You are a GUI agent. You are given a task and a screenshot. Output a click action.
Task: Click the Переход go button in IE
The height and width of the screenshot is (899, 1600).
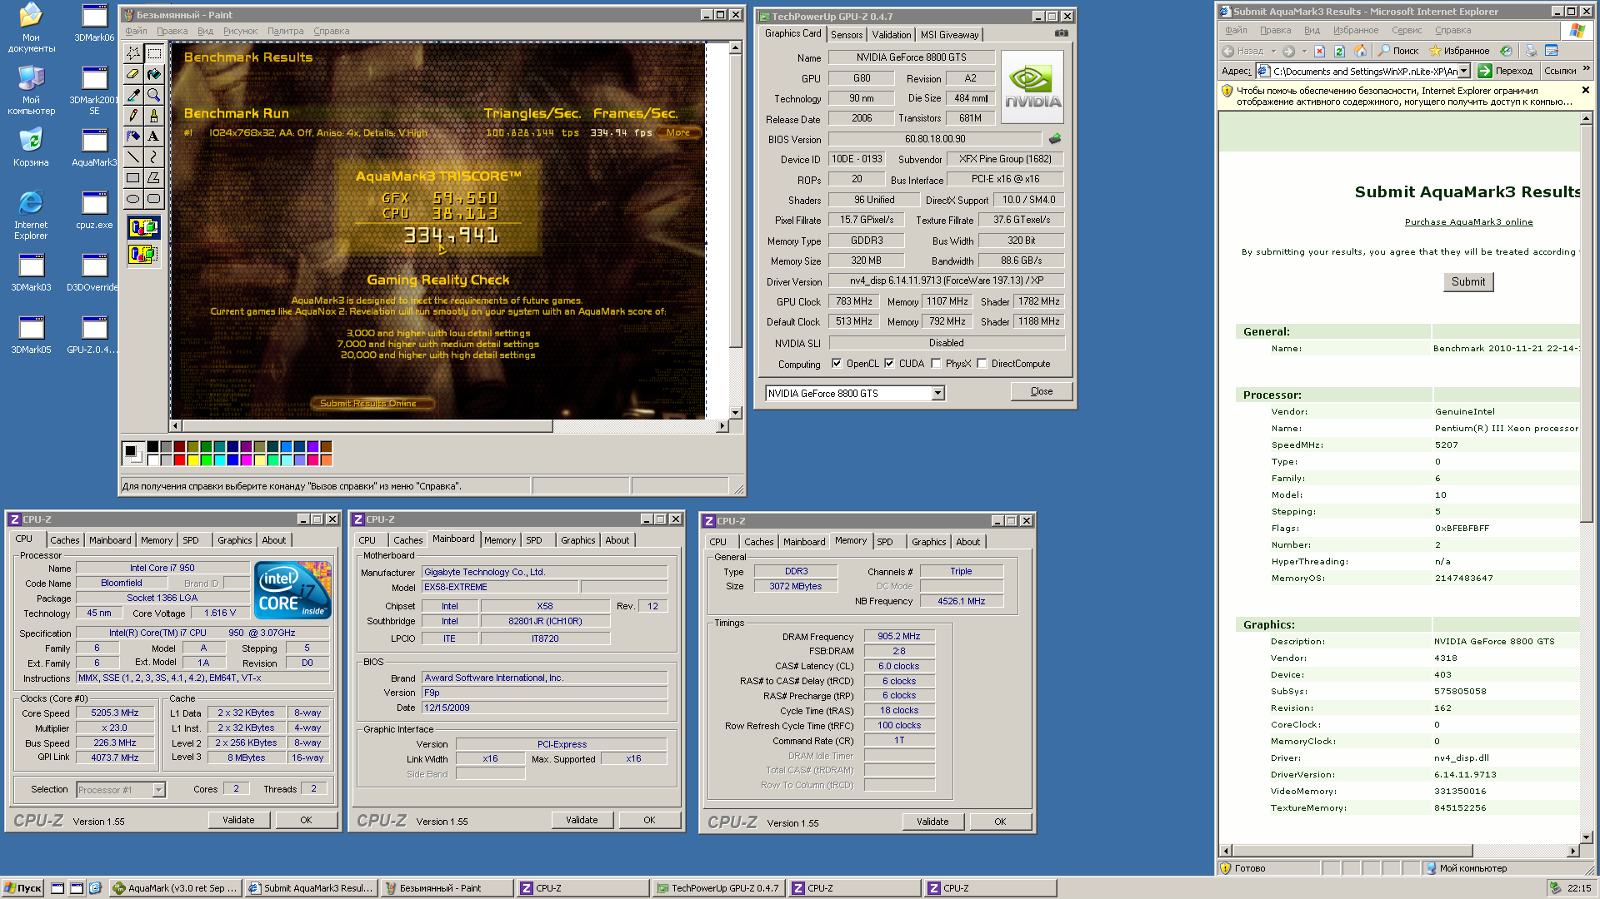pos(1505,71)
